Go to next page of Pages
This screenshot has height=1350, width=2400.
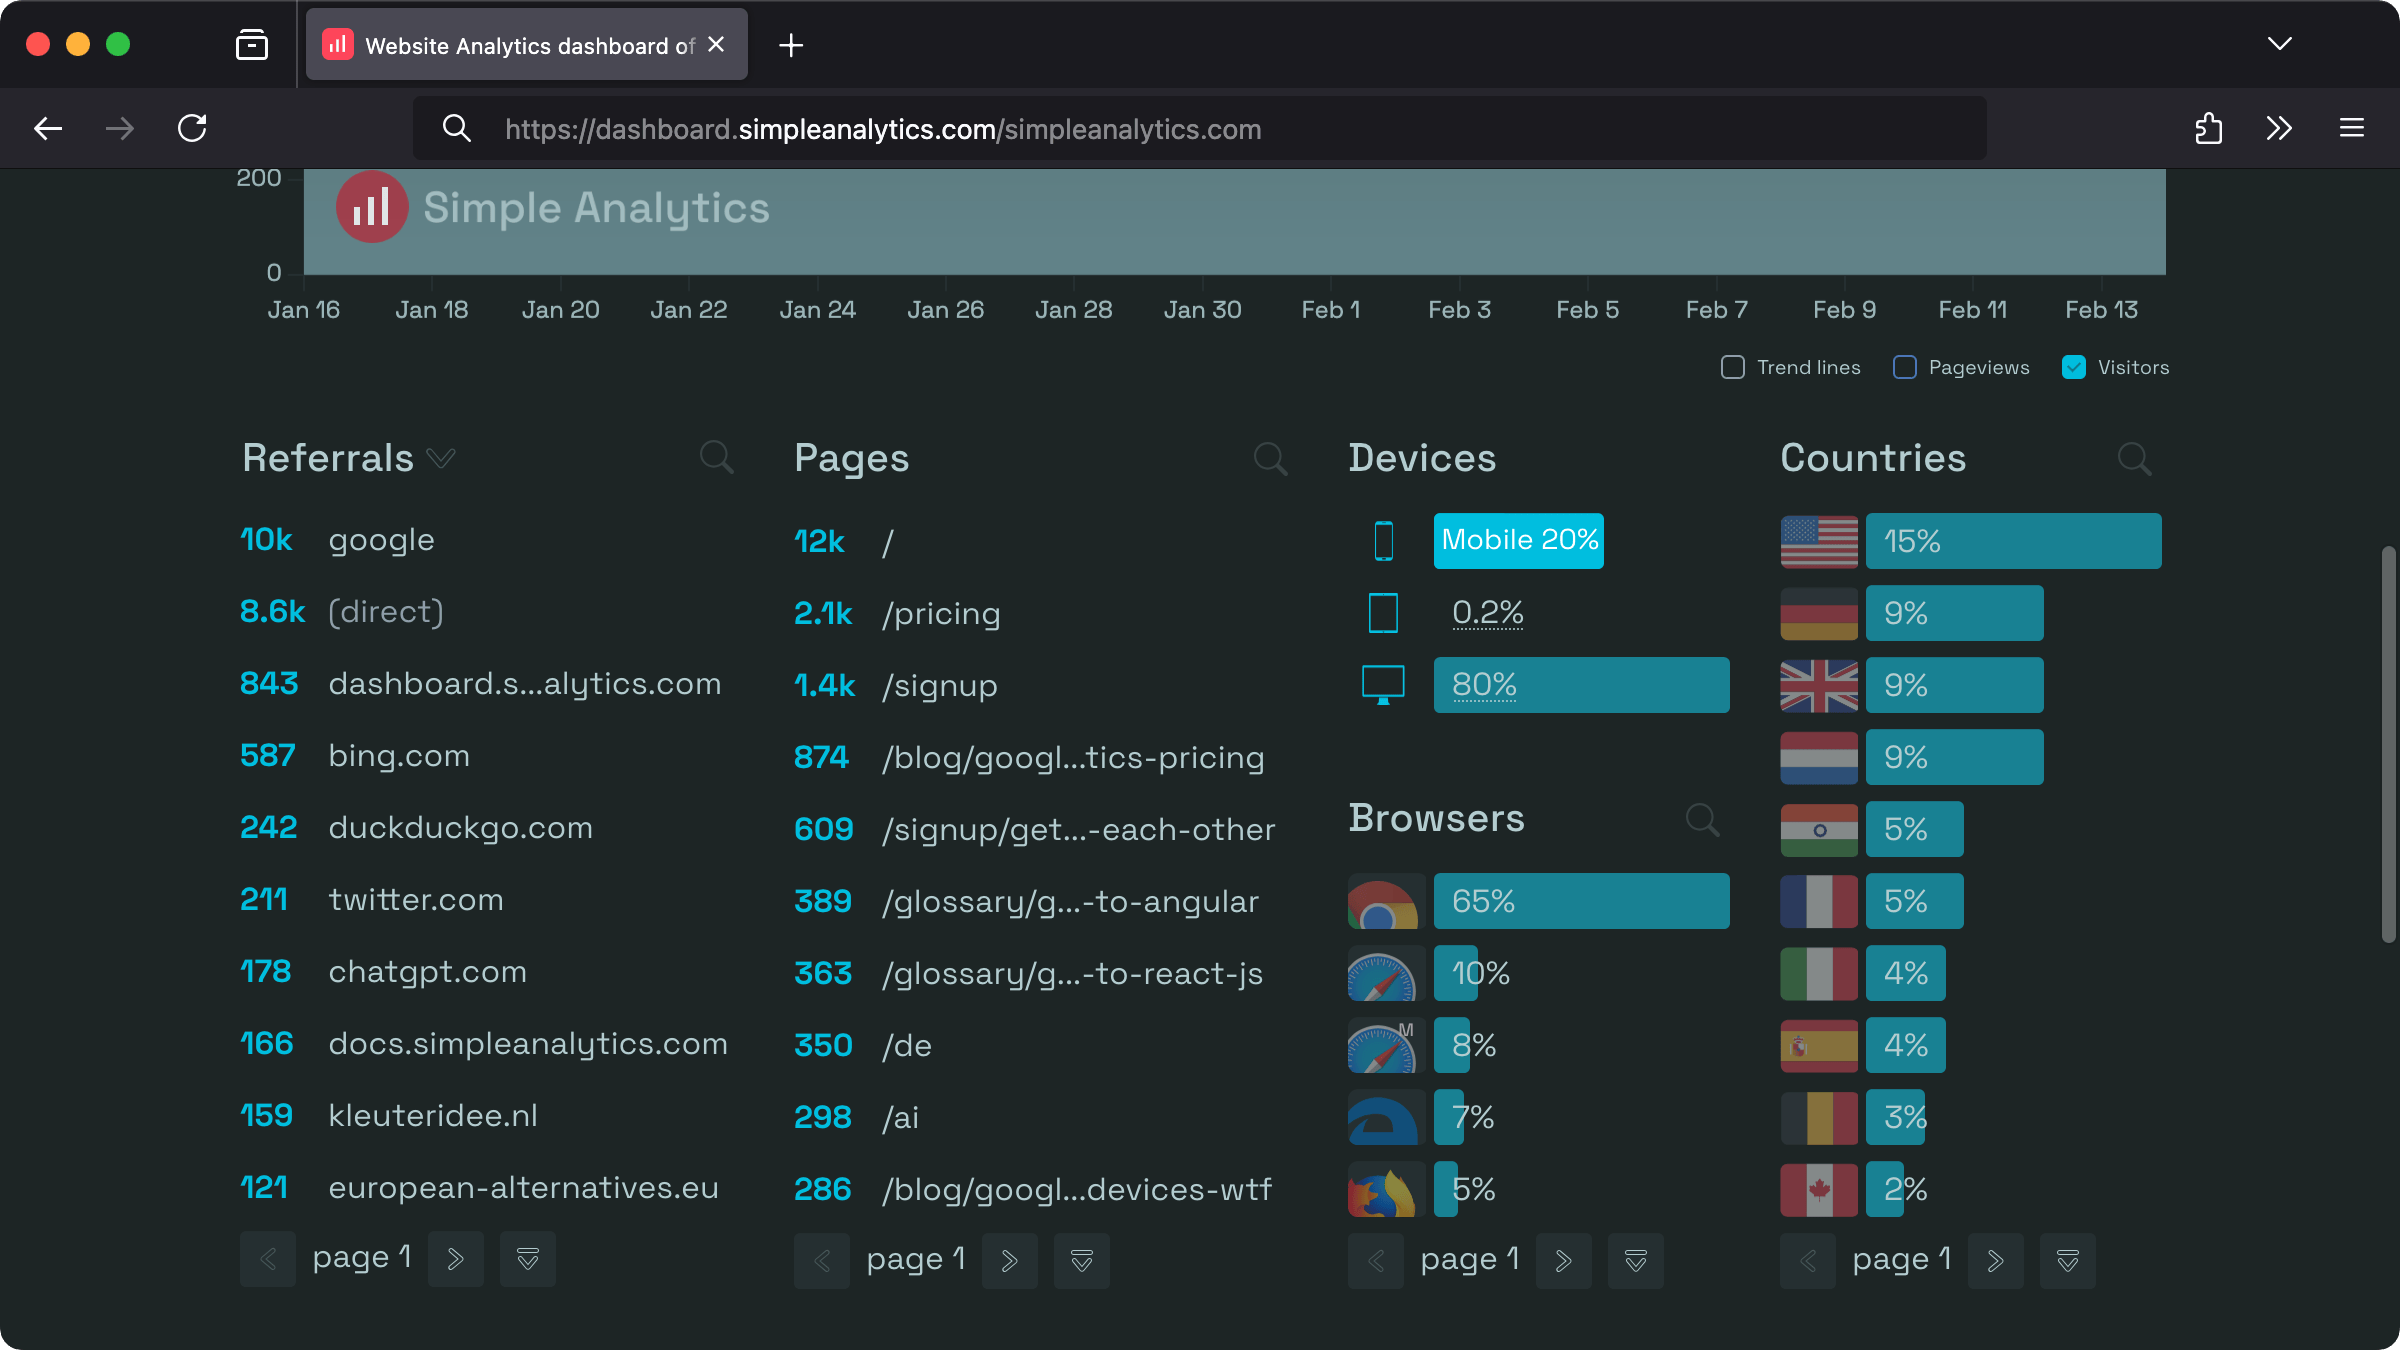click(1010, 1261)
